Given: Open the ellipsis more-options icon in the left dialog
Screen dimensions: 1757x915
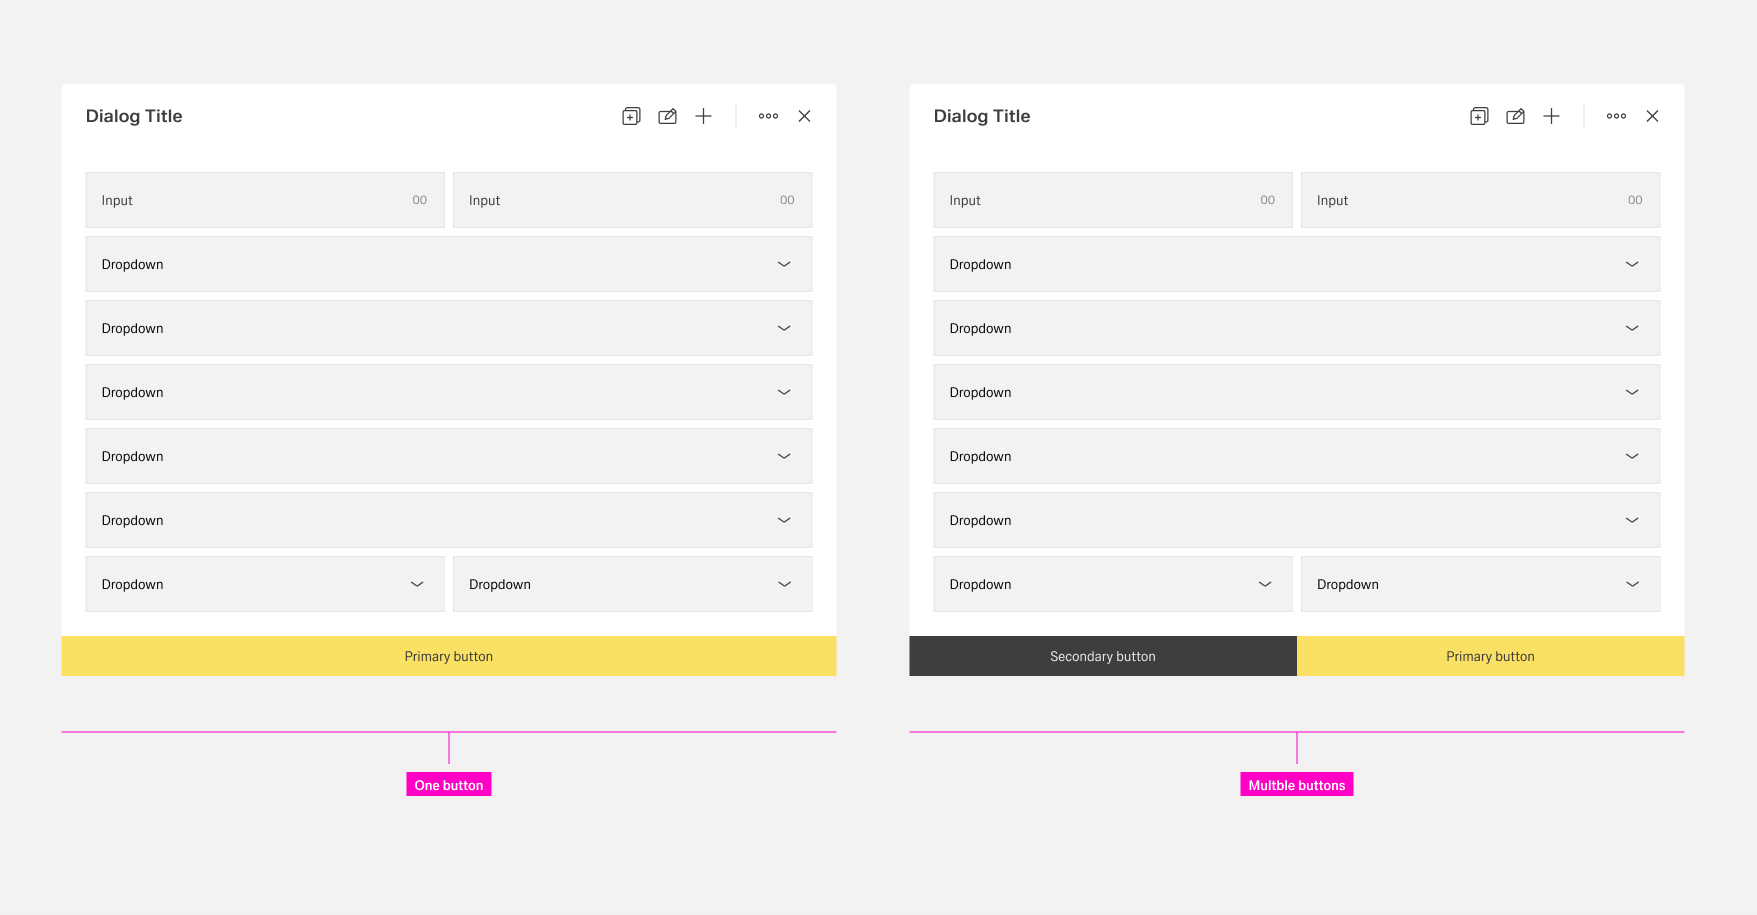Looking at the screenshot, I should coord(768,116).
